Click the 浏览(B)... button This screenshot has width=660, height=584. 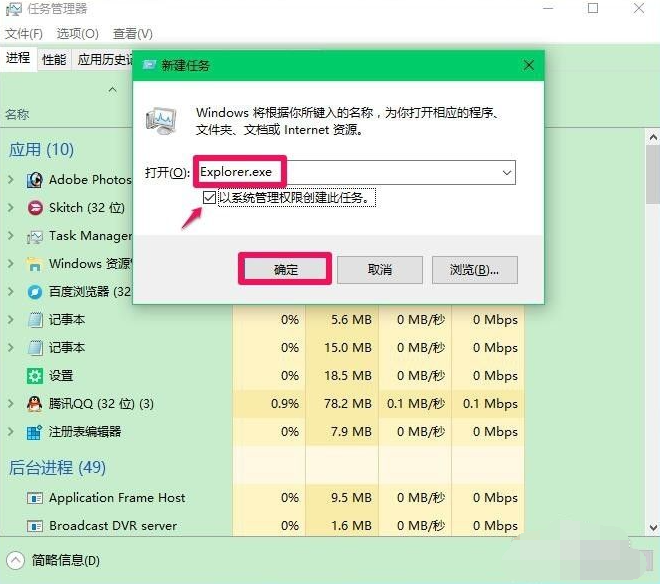474,269
